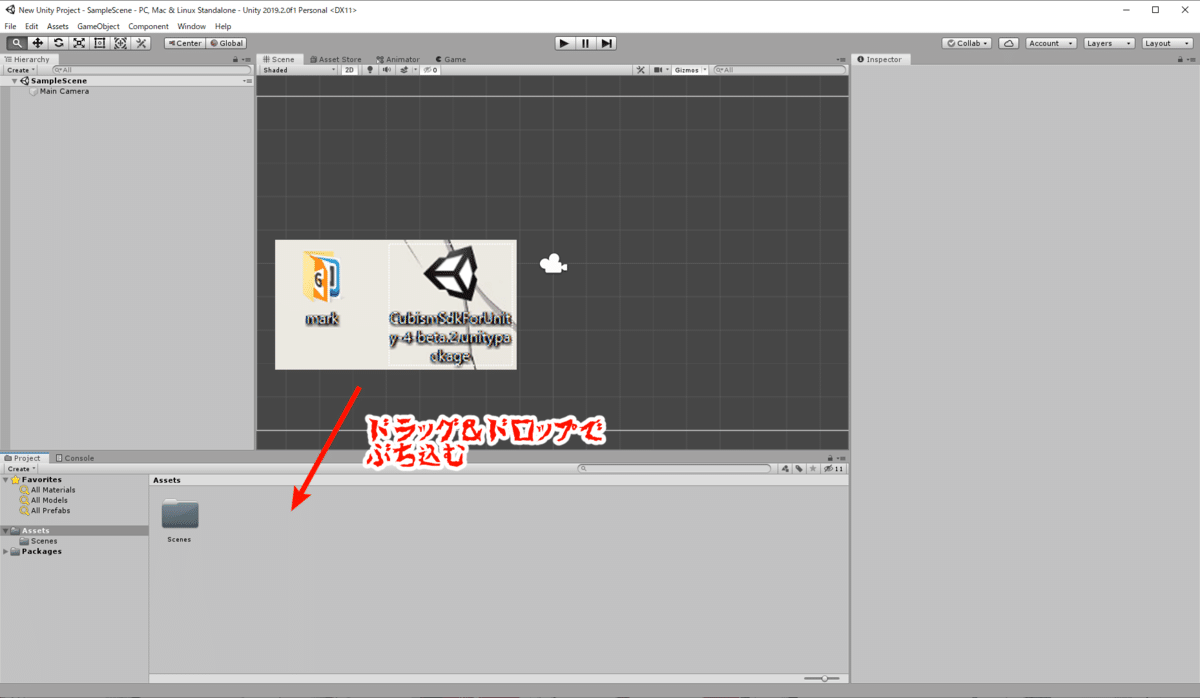Switch to the Game tab

(x=450, y=59)
